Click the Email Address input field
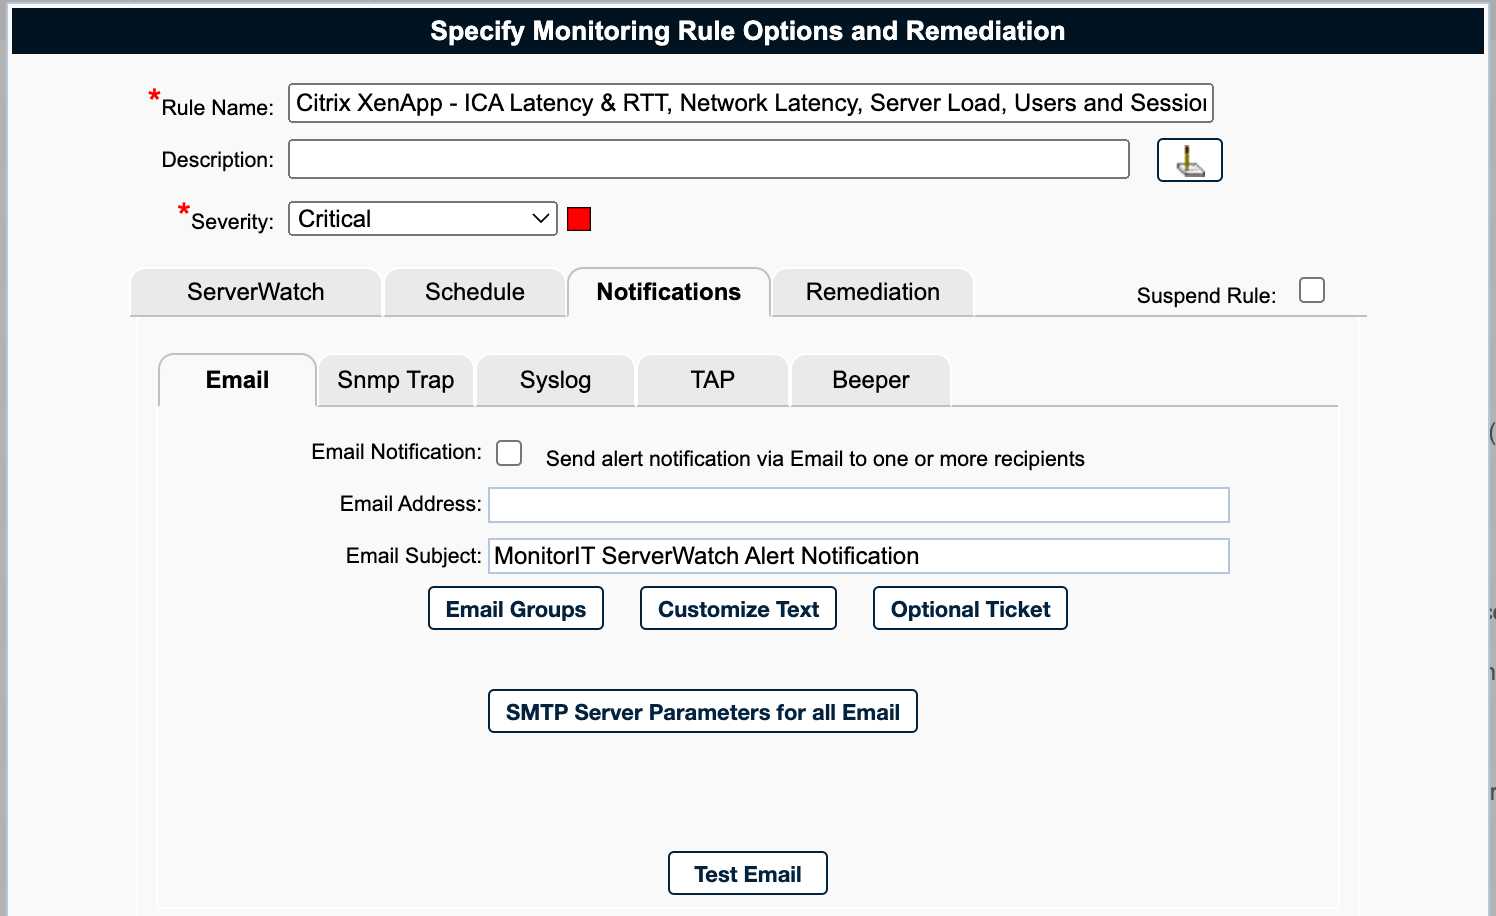Viewport: 1496px width, 916px height. click(859, 505)
